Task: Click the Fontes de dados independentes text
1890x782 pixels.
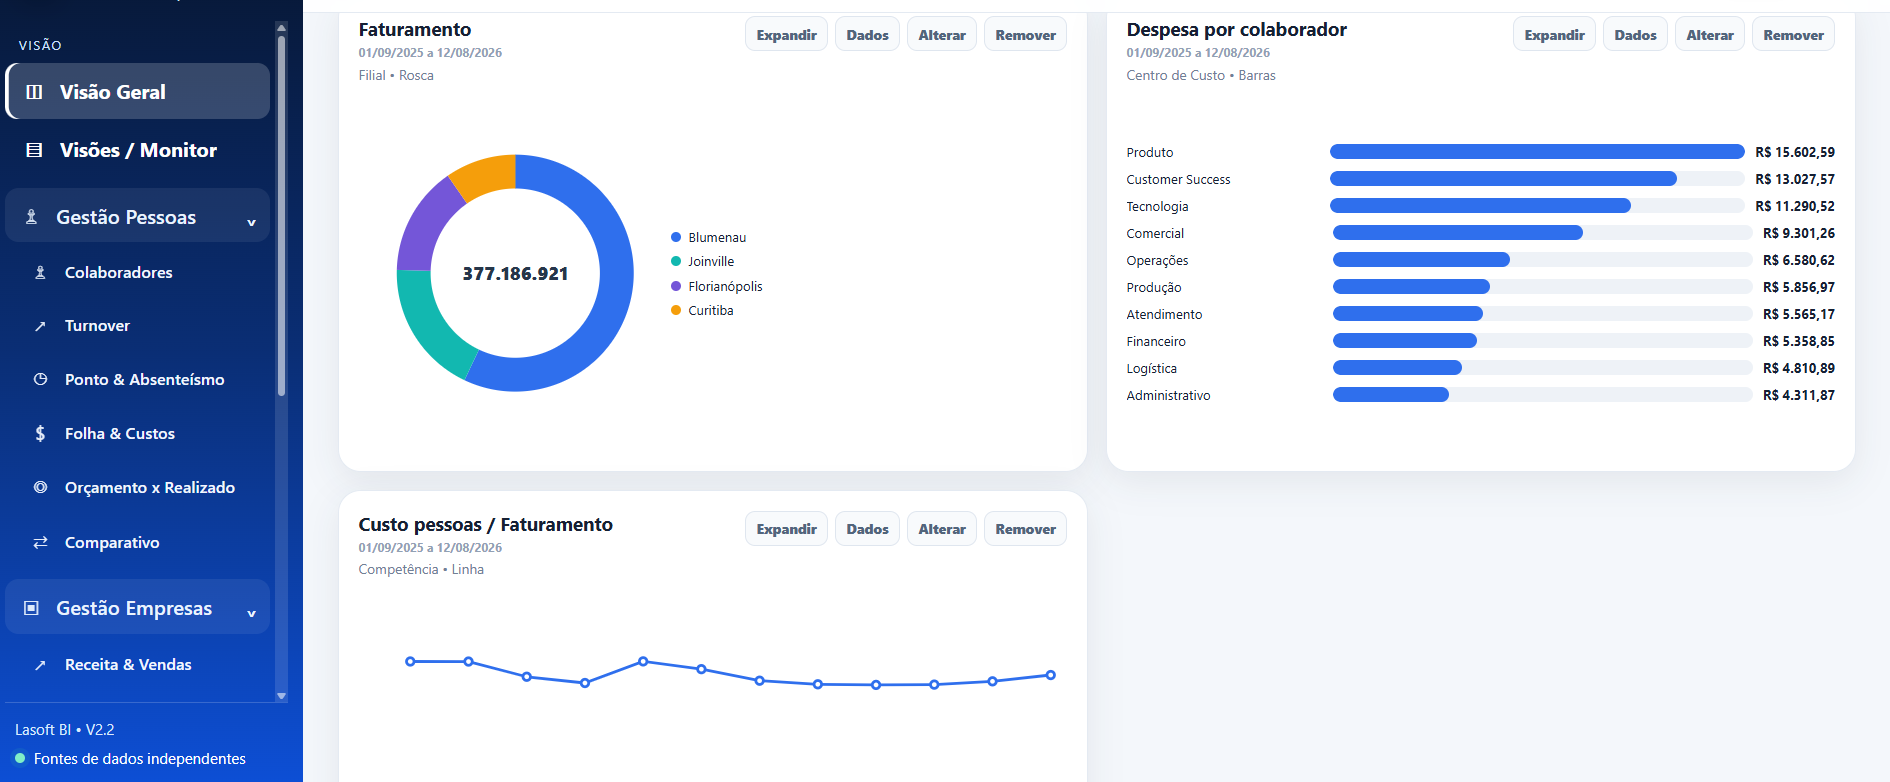Action: 140,759
